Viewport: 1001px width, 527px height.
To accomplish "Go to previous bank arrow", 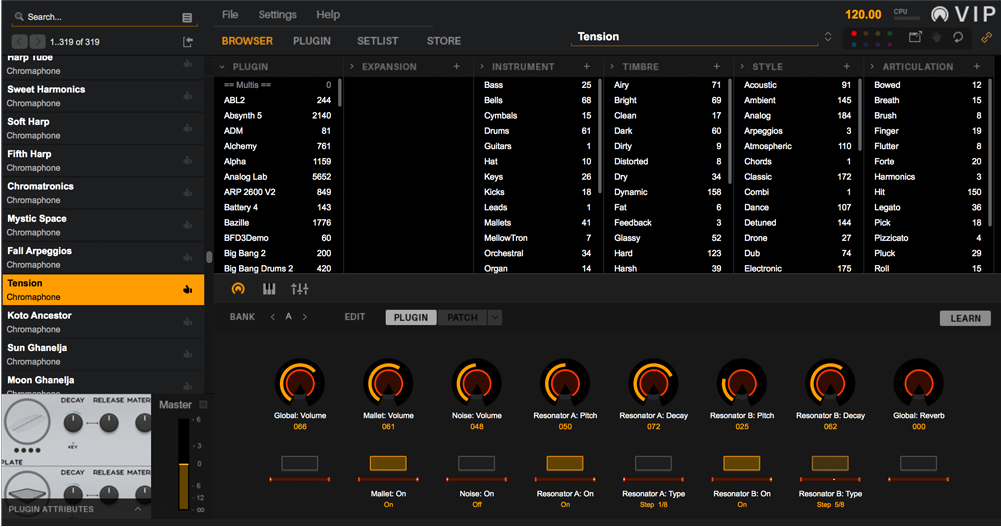I will [273, 317].
